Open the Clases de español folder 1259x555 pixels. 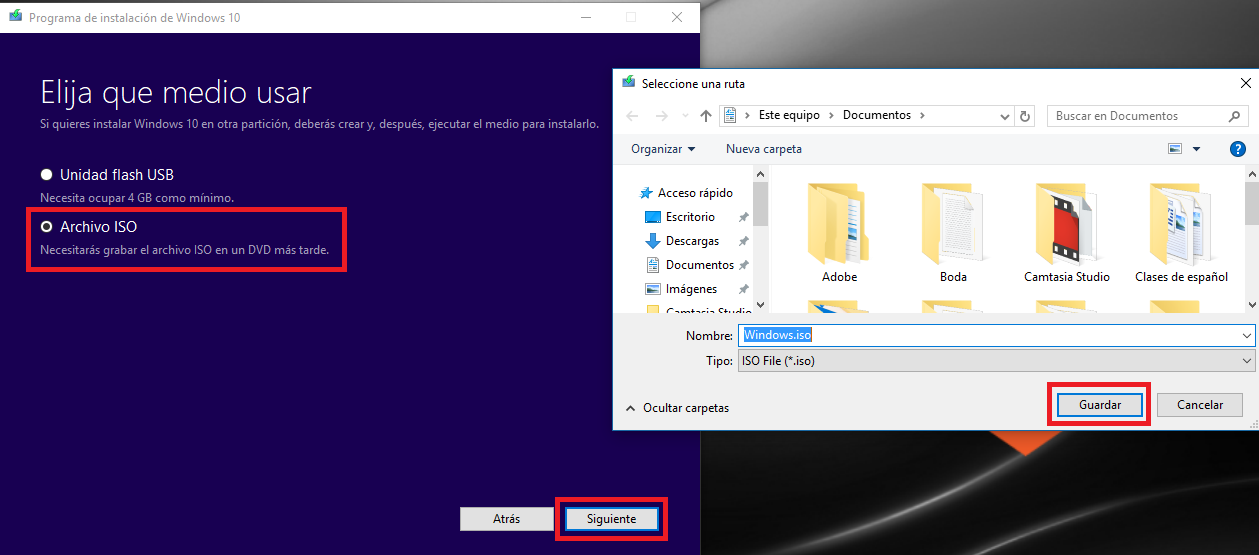[x=1181, y=234]
